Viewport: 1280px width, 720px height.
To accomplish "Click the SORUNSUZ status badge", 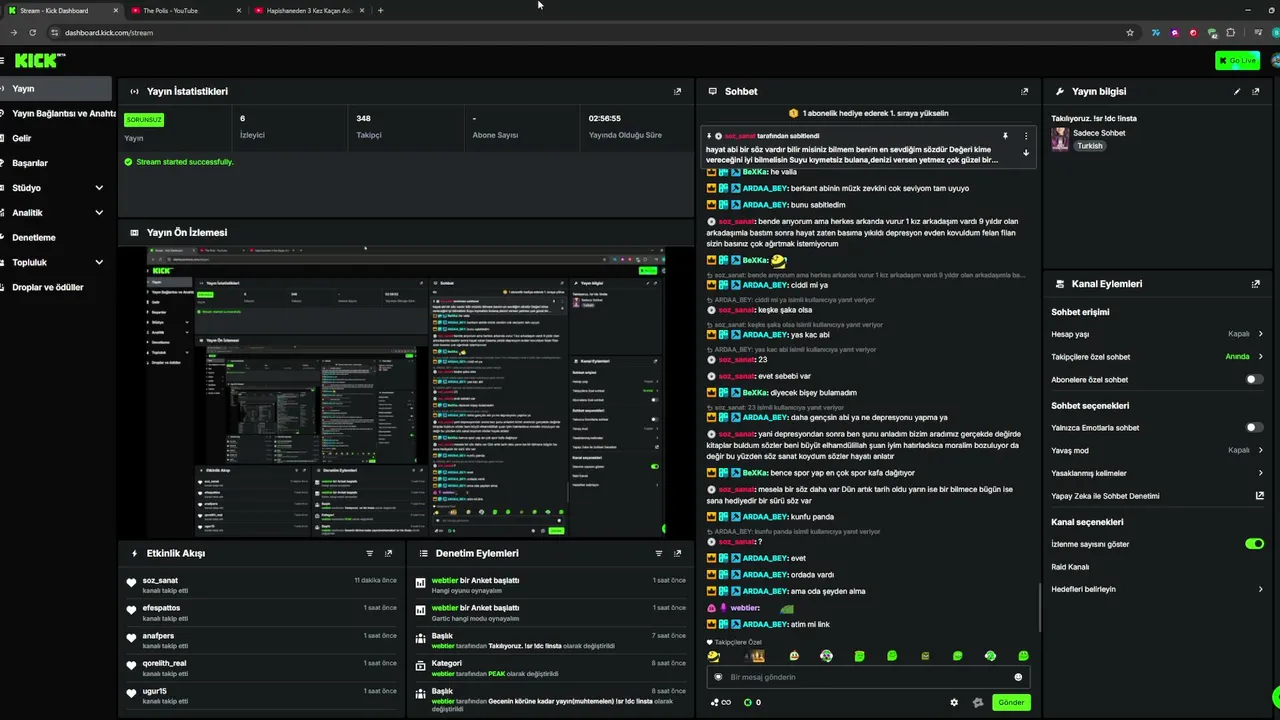I will pos(144,119).
